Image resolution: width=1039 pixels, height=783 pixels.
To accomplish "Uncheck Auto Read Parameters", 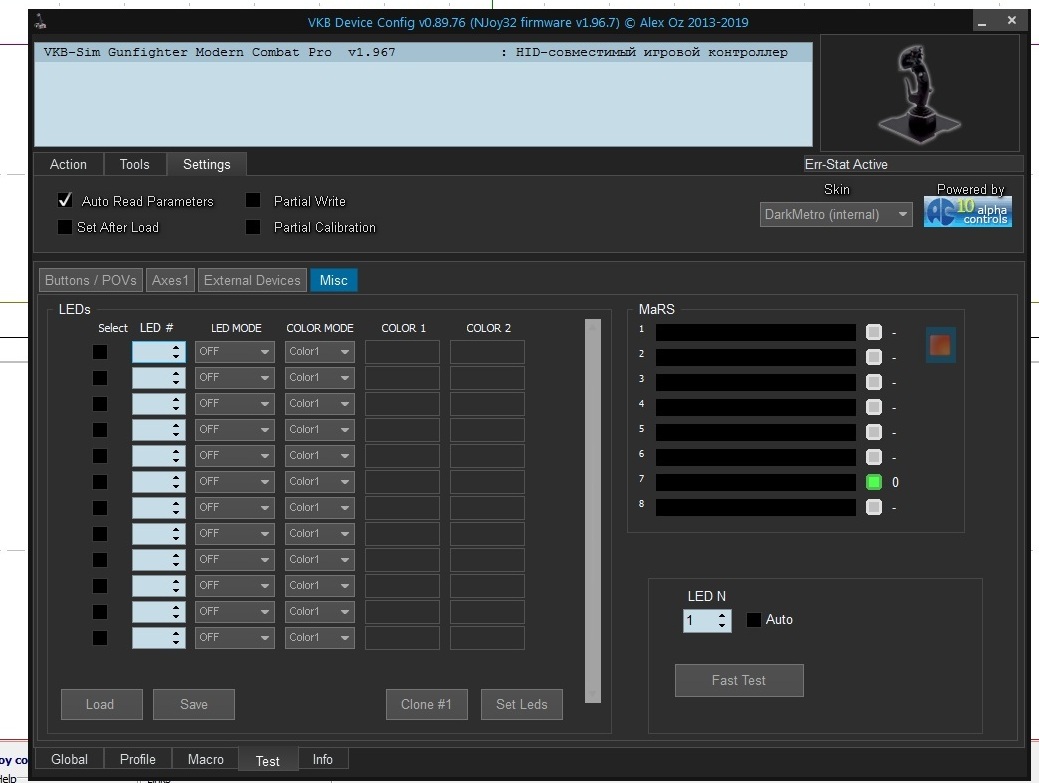I will pos(65,201).
